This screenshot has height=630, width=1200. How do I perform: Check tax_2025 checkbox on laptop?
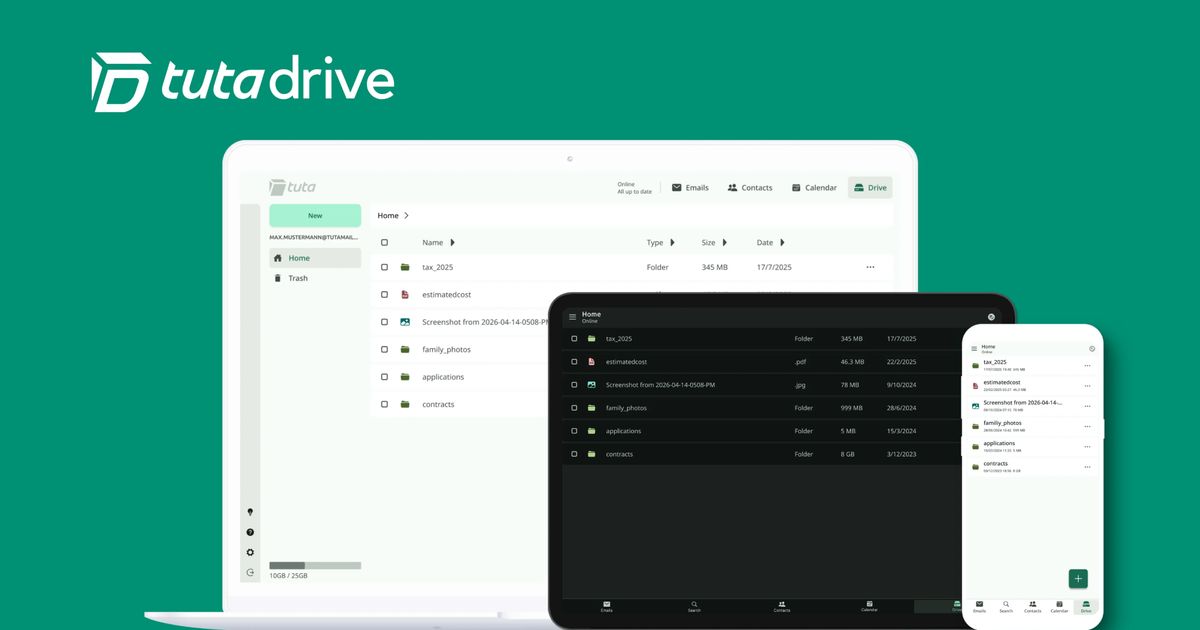(x=384, y=267)
